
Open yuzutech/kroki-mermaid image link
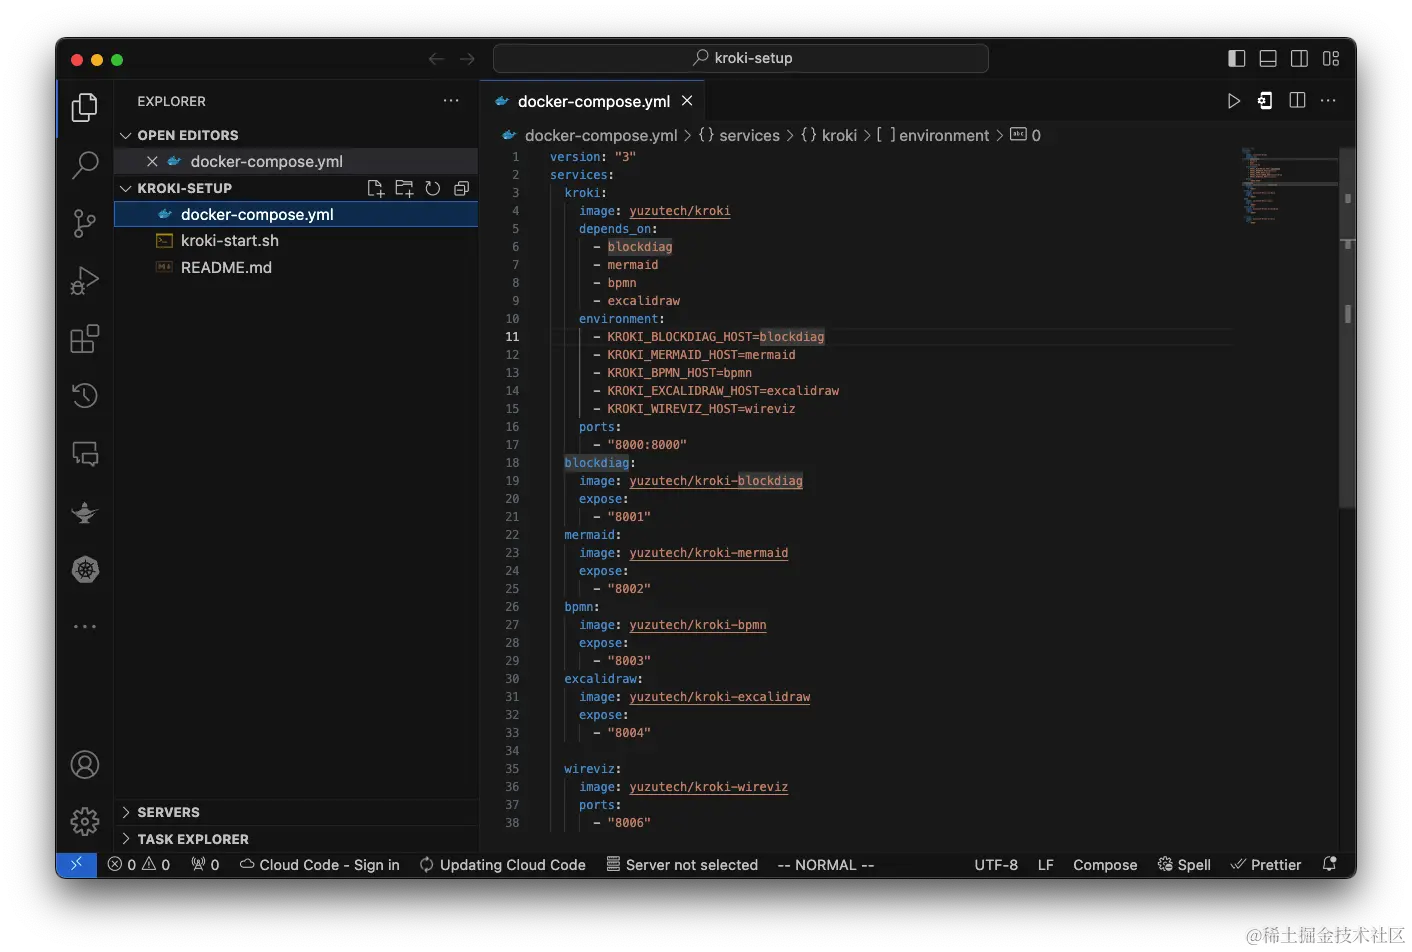point(709,553)
